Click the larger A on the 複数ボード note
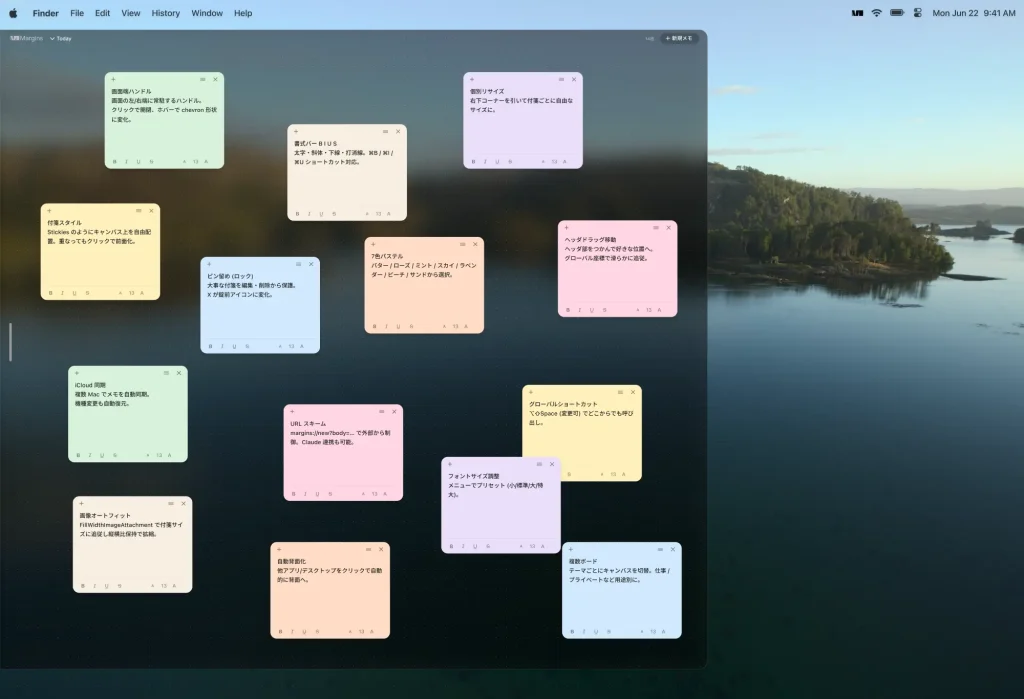The width and height of the screenshot is (1024, 699). tap(664, 632)
